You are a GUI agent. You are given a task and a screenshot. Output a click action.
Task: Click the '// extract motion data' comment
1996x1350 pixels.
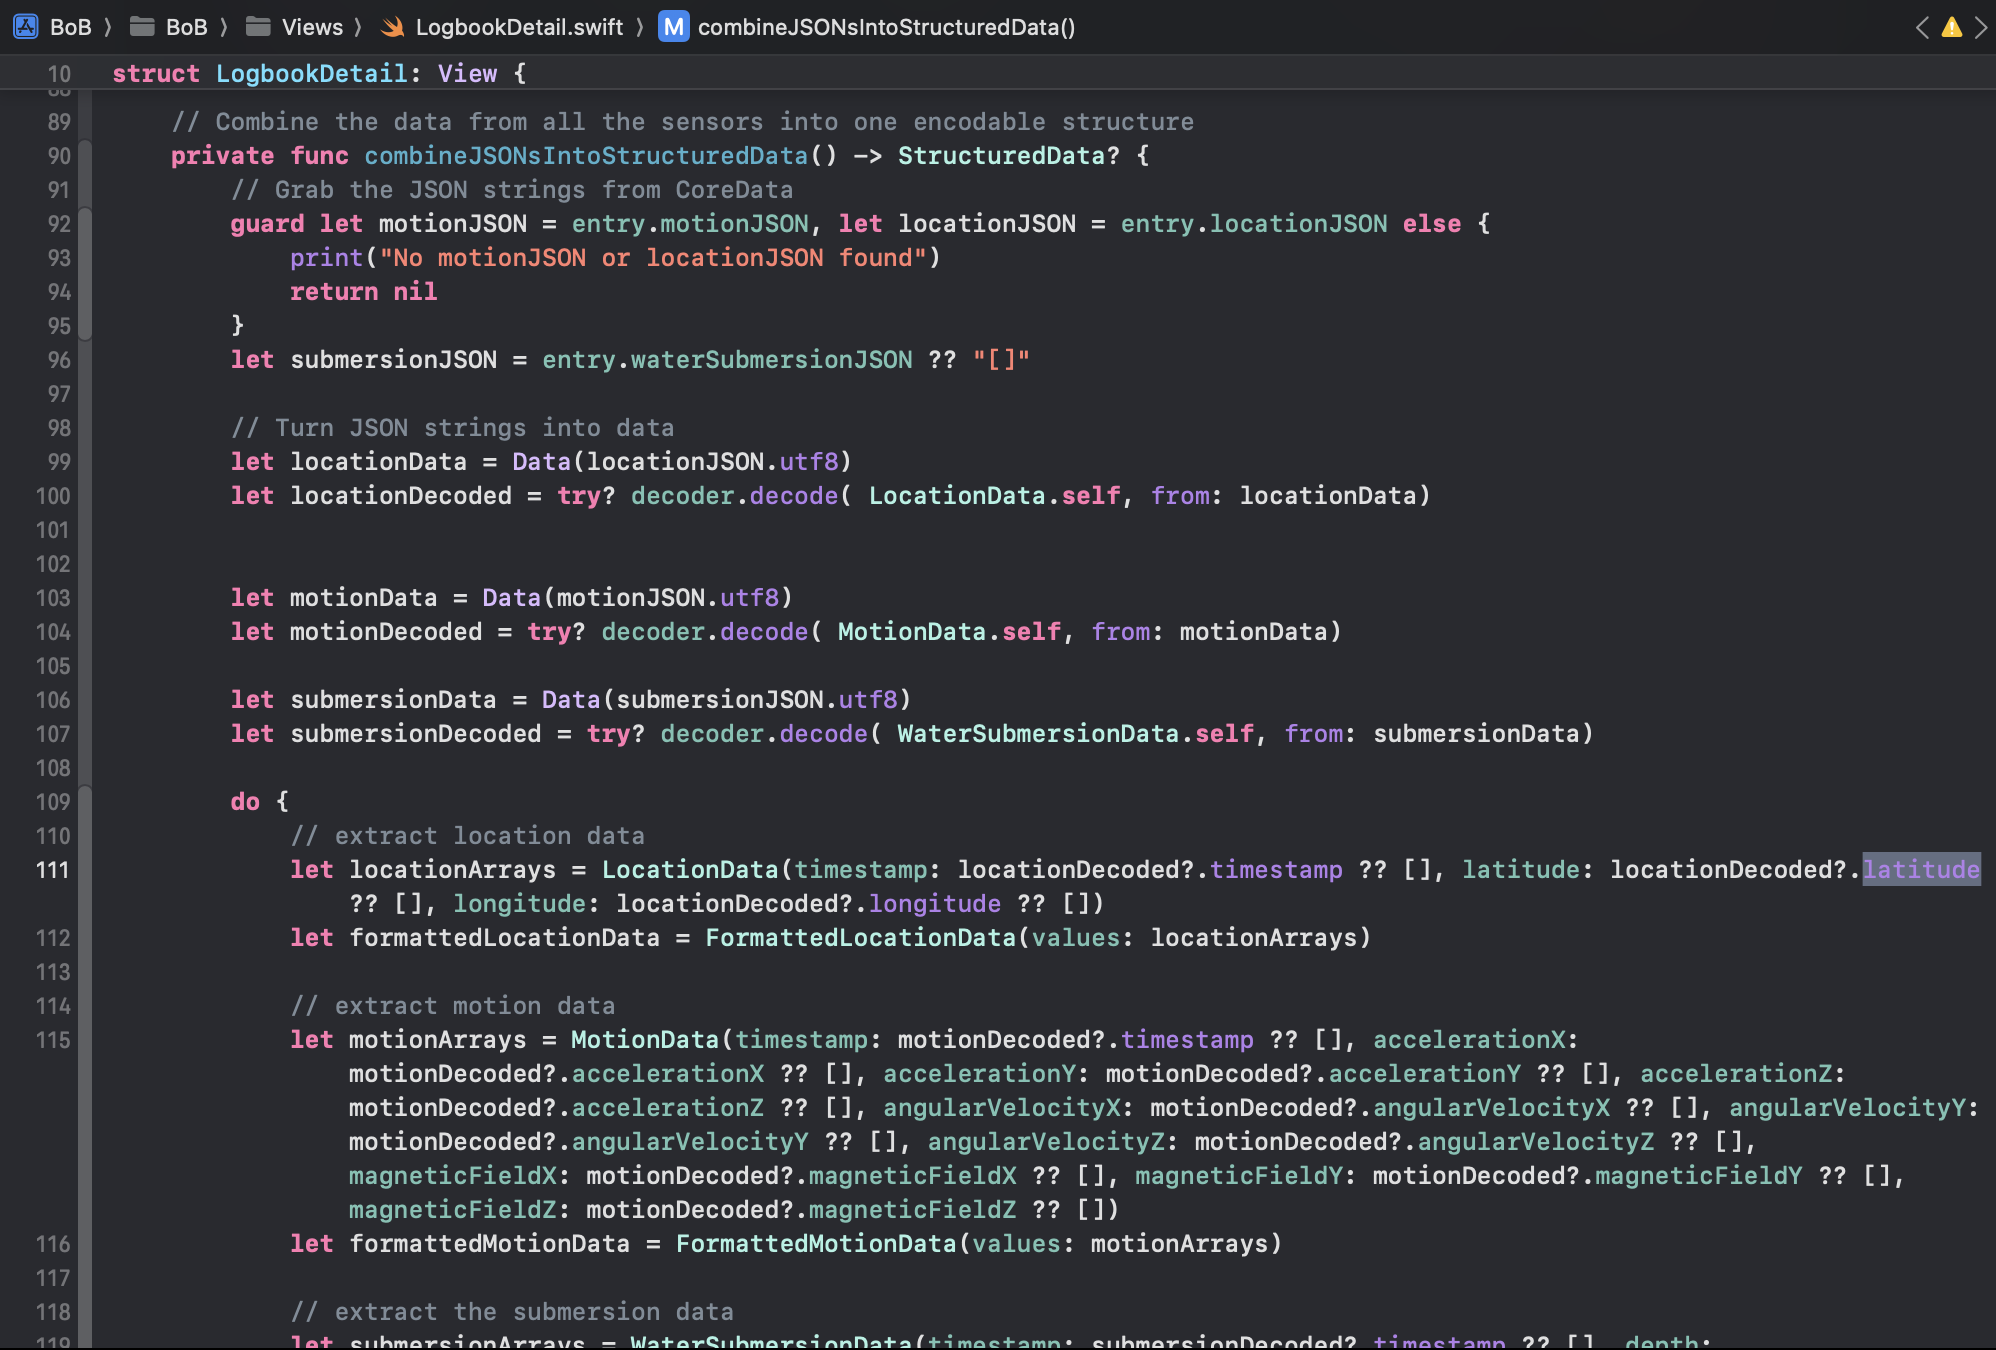click(x=452, y=1006)
